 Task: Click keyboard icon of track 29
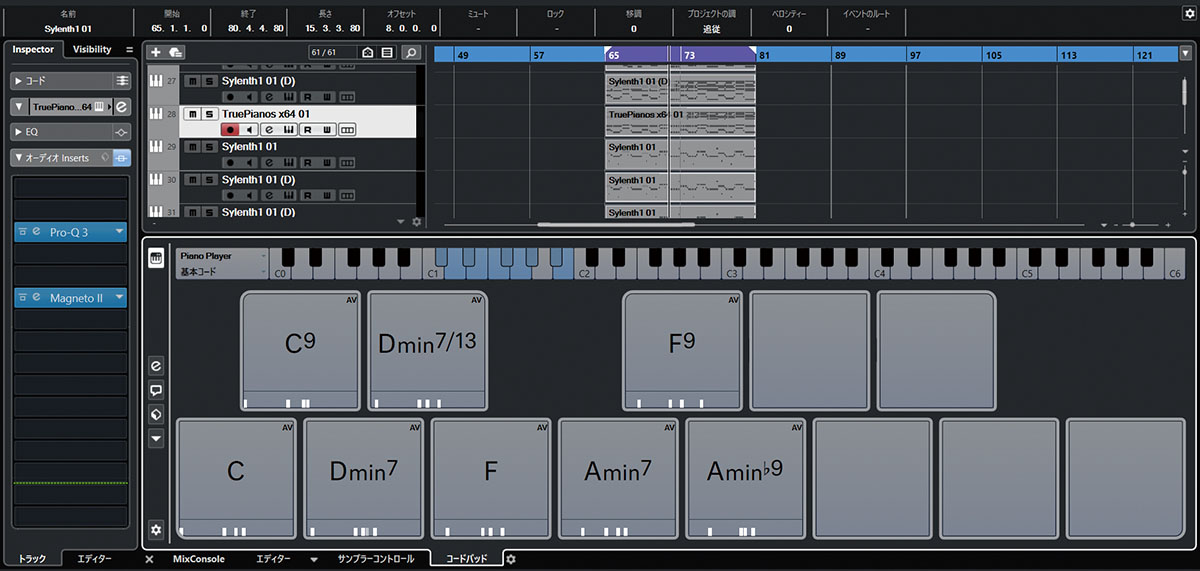pos(156,147)
